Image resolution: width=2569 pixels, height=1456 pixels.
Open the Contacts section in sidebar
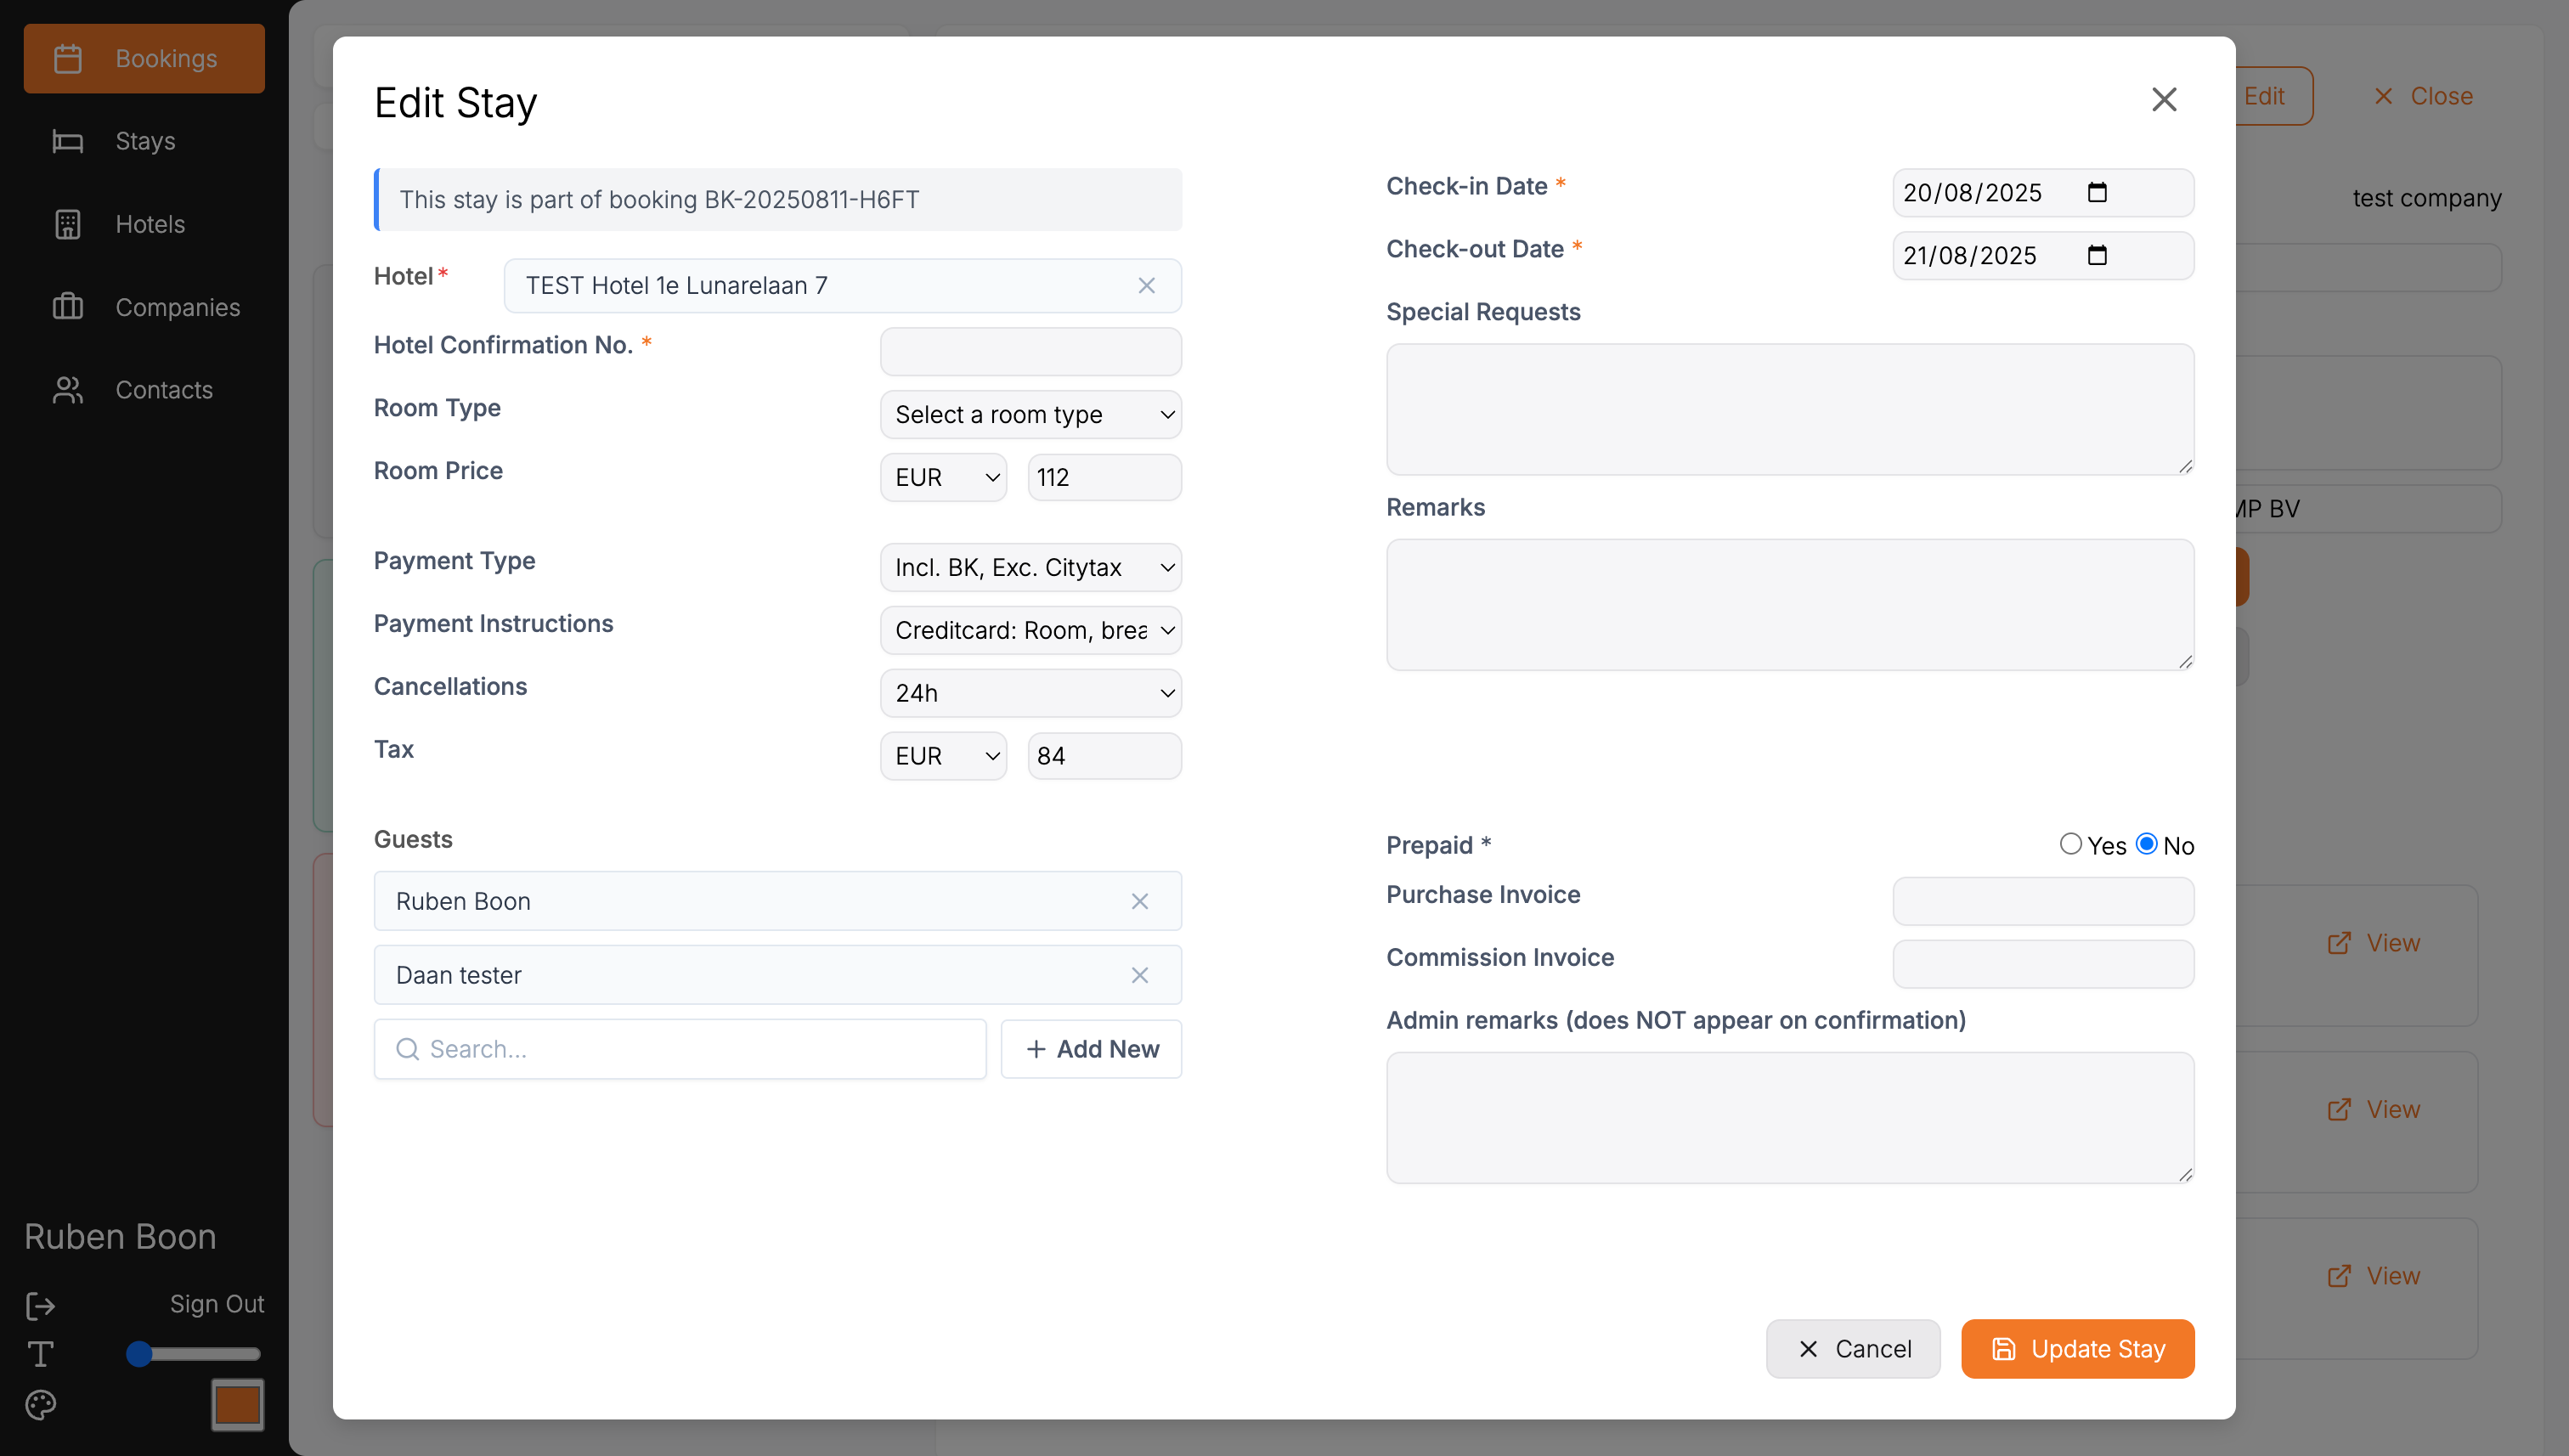pyautogui.click(x=144, y=390)
